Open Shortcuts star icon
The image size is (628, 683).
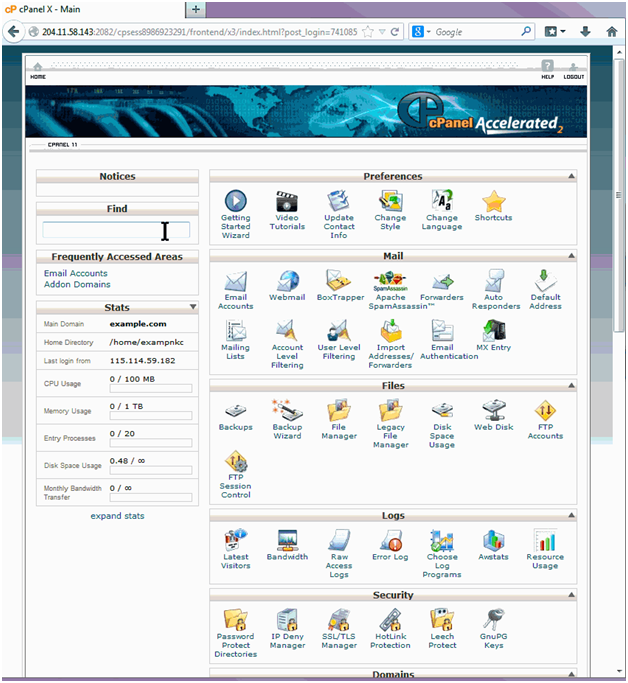pos(493,206)
